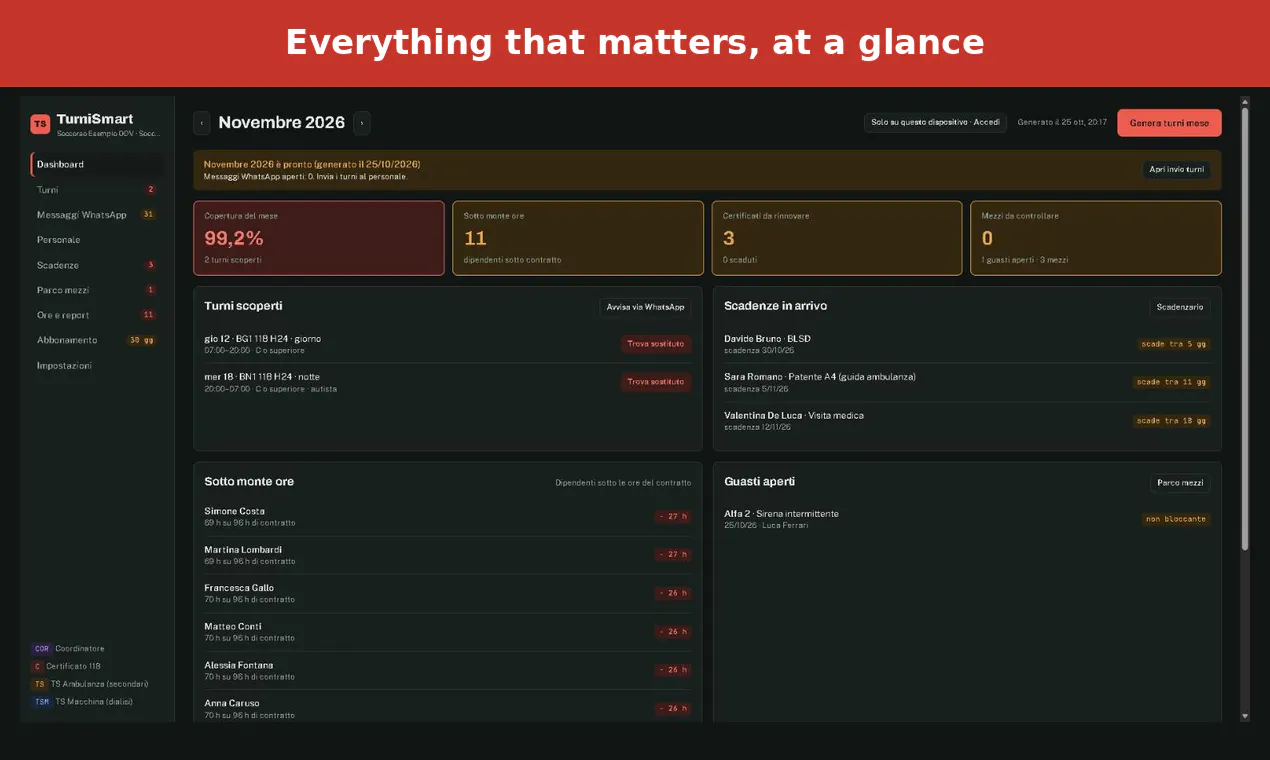
Task: Open Abbonamento in the sidebar
Action: 96,340
